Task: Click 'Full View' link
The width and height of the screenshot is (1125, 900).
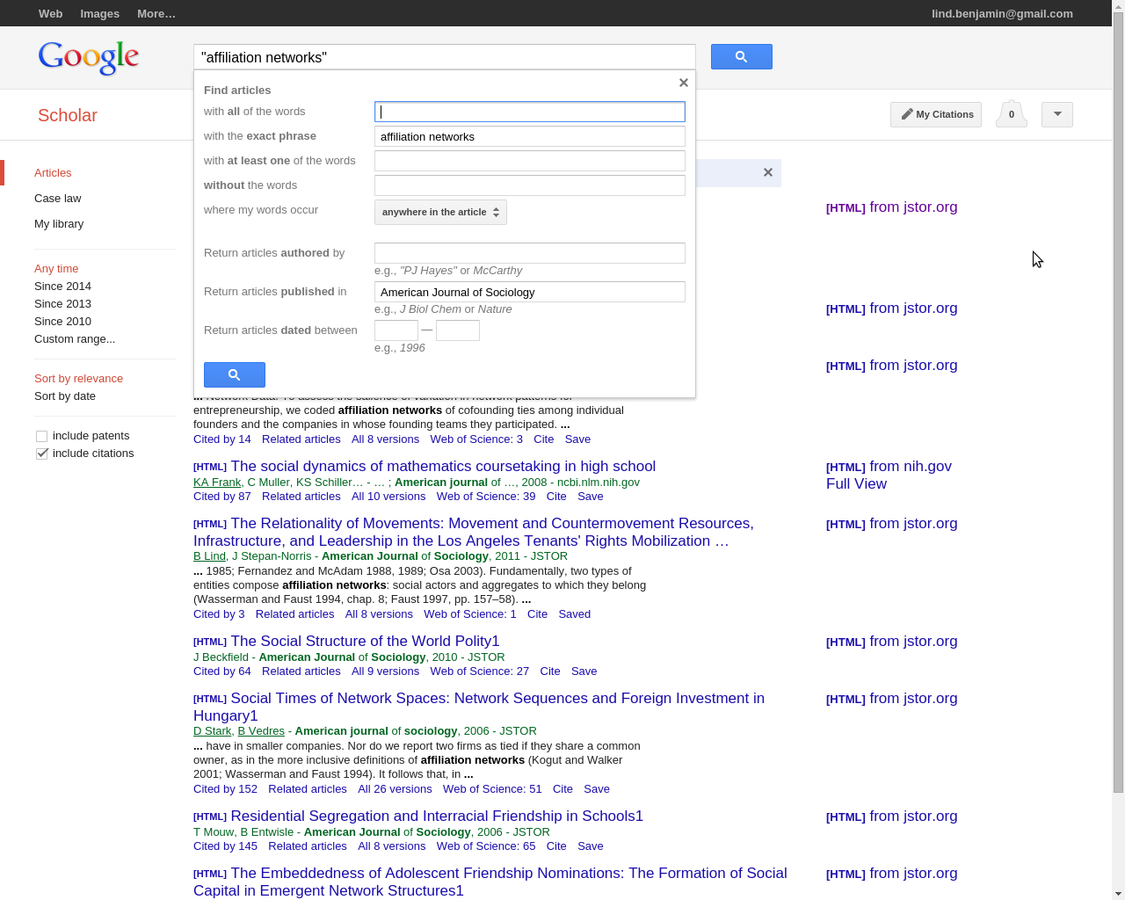Action: (x=856, y=484)
